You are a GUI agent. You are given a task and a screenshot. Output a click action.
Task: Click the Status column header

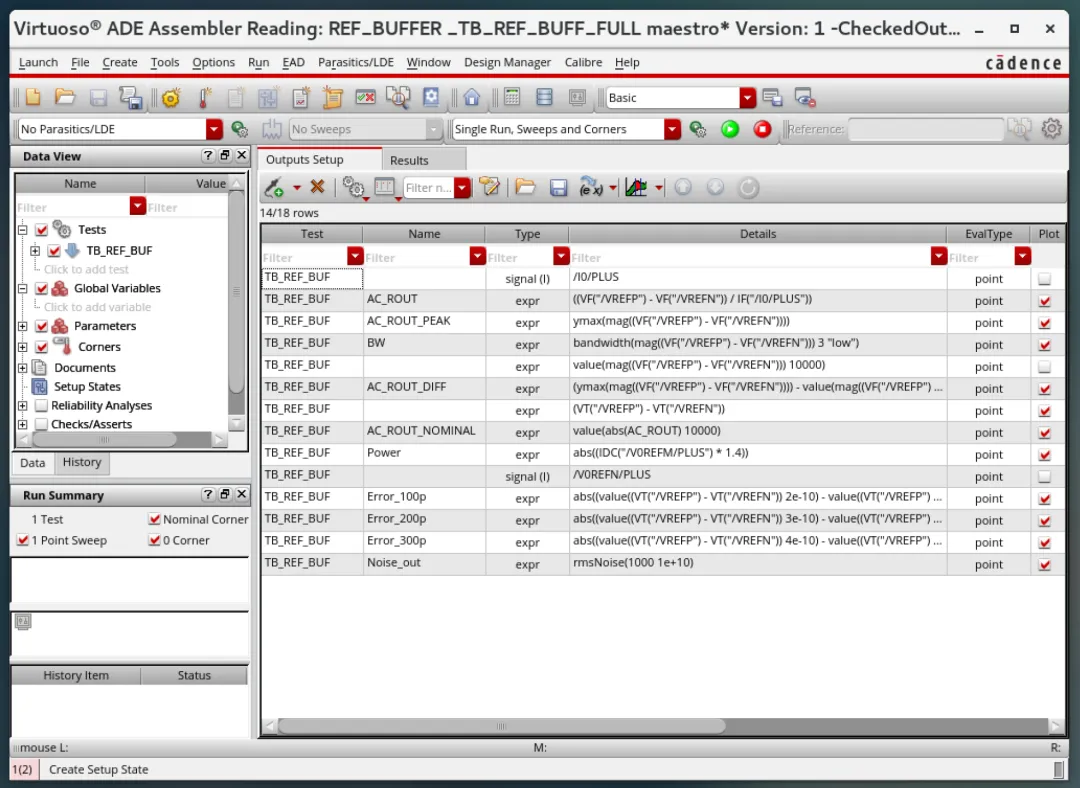(x=194, y=675)
